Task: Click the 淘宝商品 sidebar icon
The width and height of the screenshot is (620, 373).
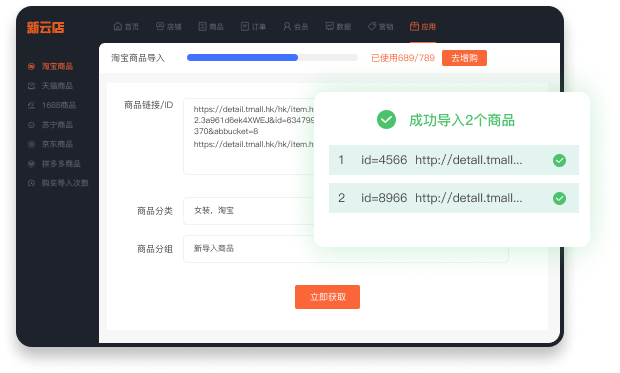Action: [x=31, y=66]
